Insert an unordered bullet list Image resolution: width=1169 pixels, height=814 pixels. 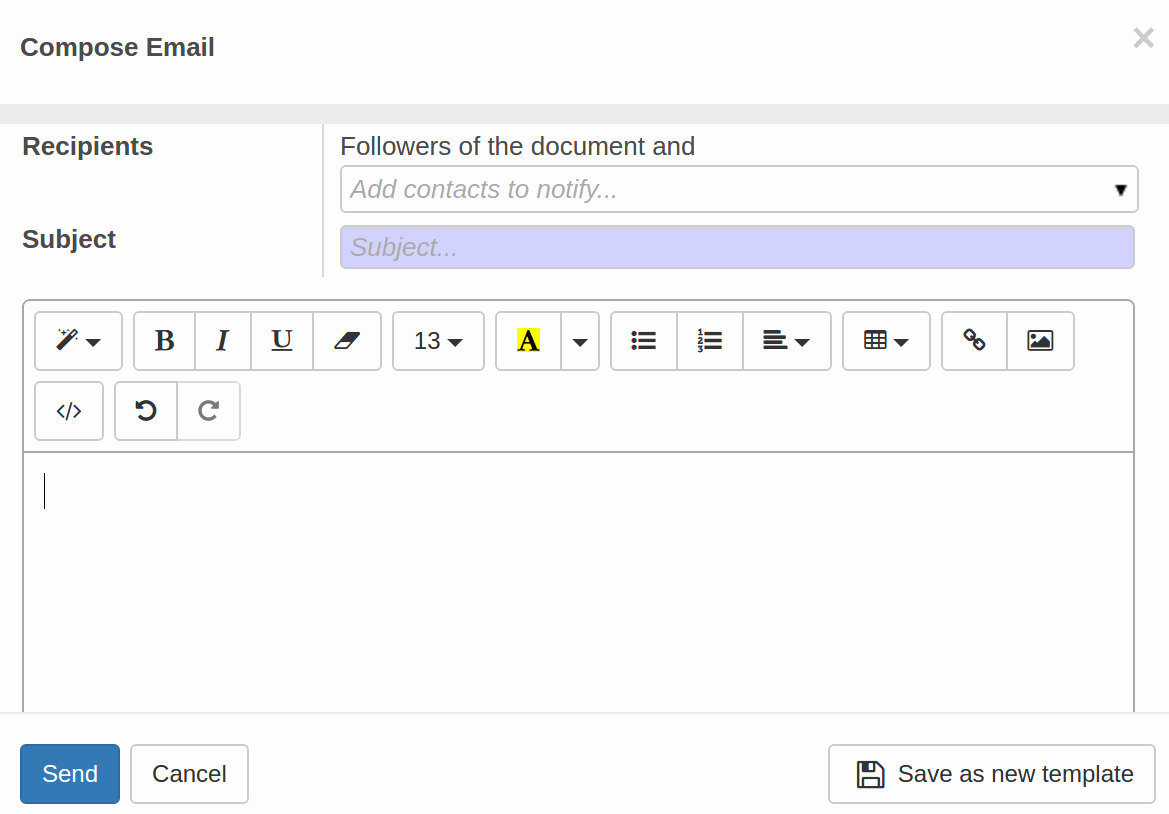click(x=643, y=341)
